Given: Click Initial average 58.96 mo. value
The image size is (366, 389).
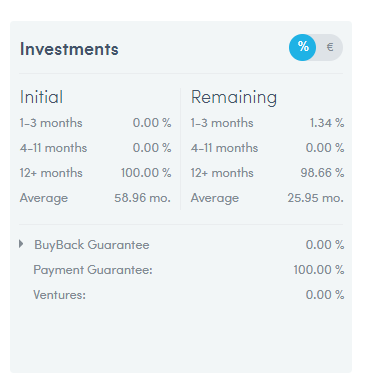Looking at the screenshot, I should click(142, 198).
